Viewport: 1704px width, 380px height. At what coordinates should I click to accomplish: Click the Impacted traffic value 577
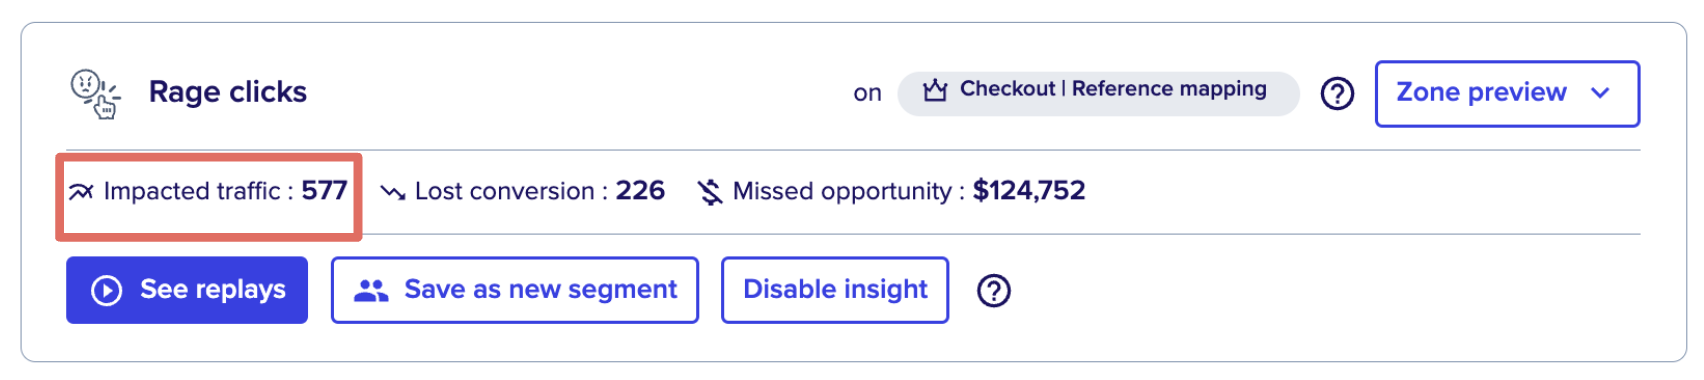coord(324,190)
